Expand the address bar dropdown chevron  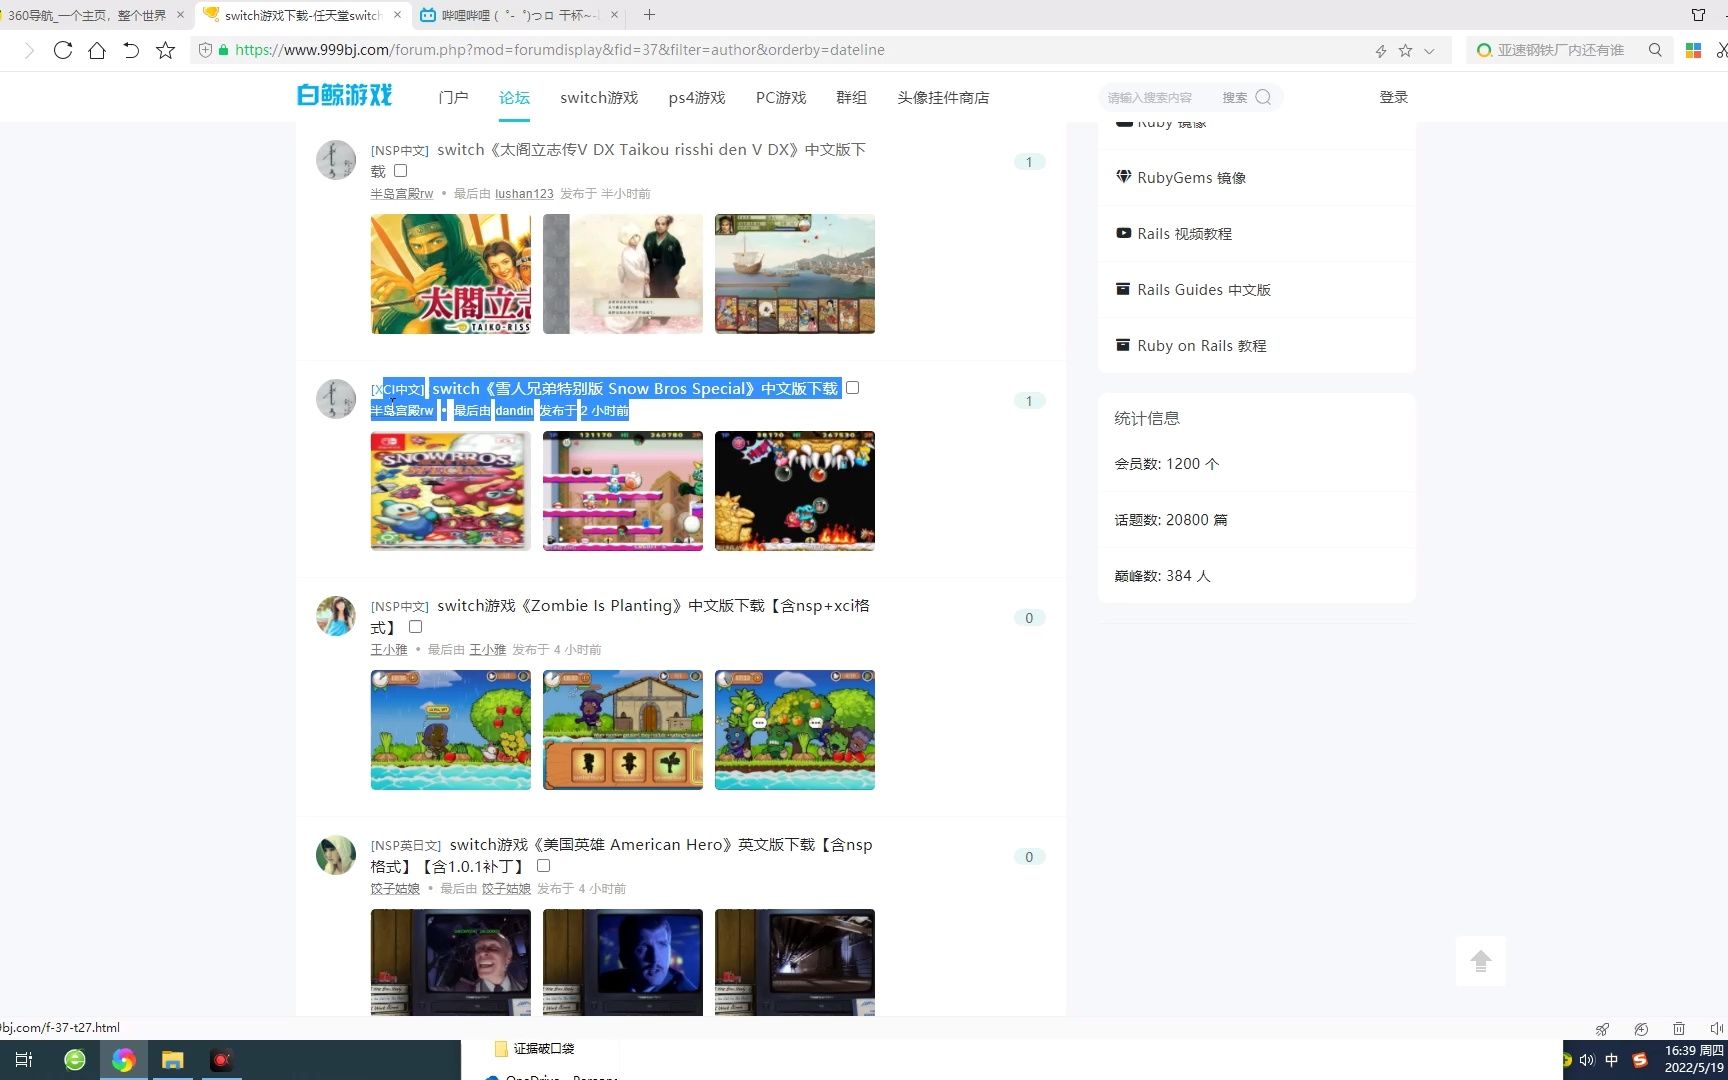click(x=1429, y=51)
